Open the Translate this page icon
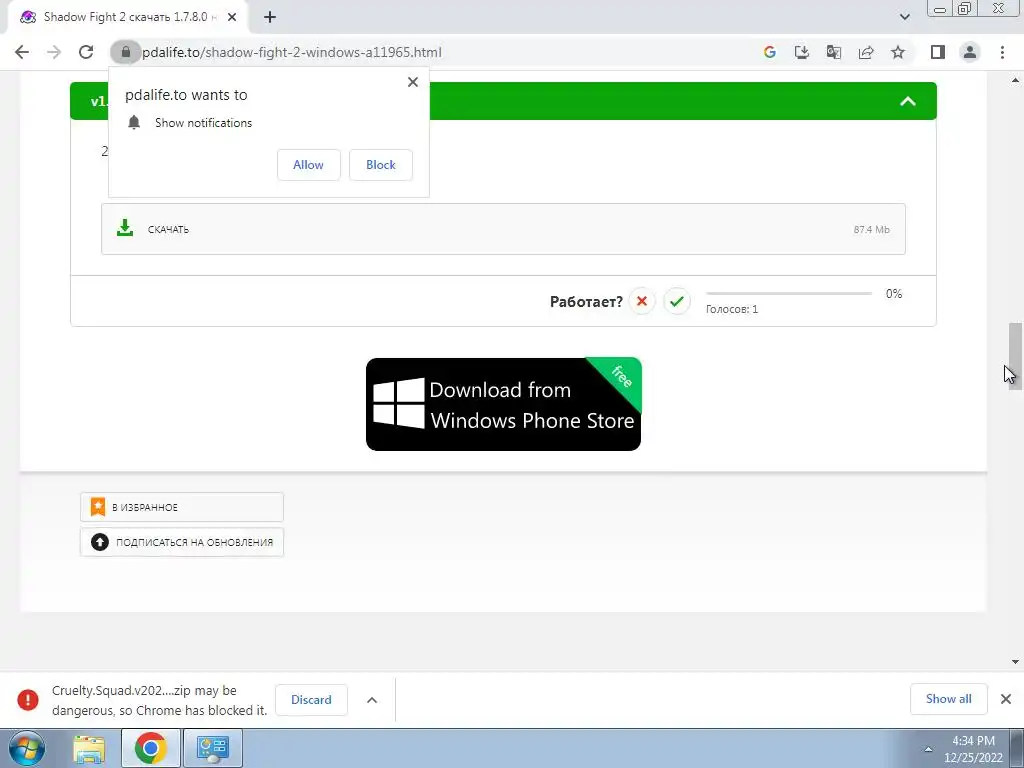 pos(833,52)
